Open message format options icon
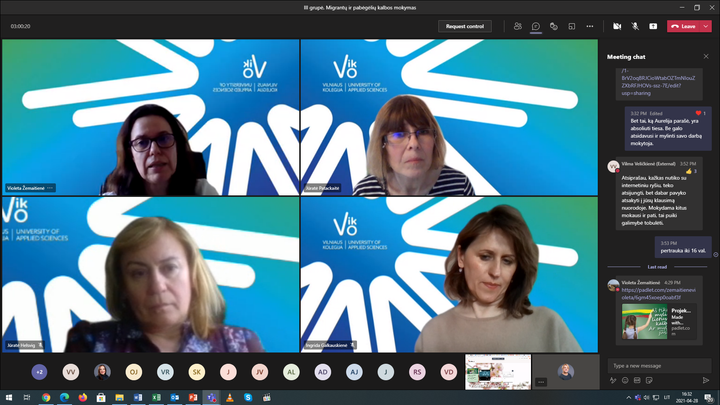This screenshot has width=720, height=405. coord(613,380)
